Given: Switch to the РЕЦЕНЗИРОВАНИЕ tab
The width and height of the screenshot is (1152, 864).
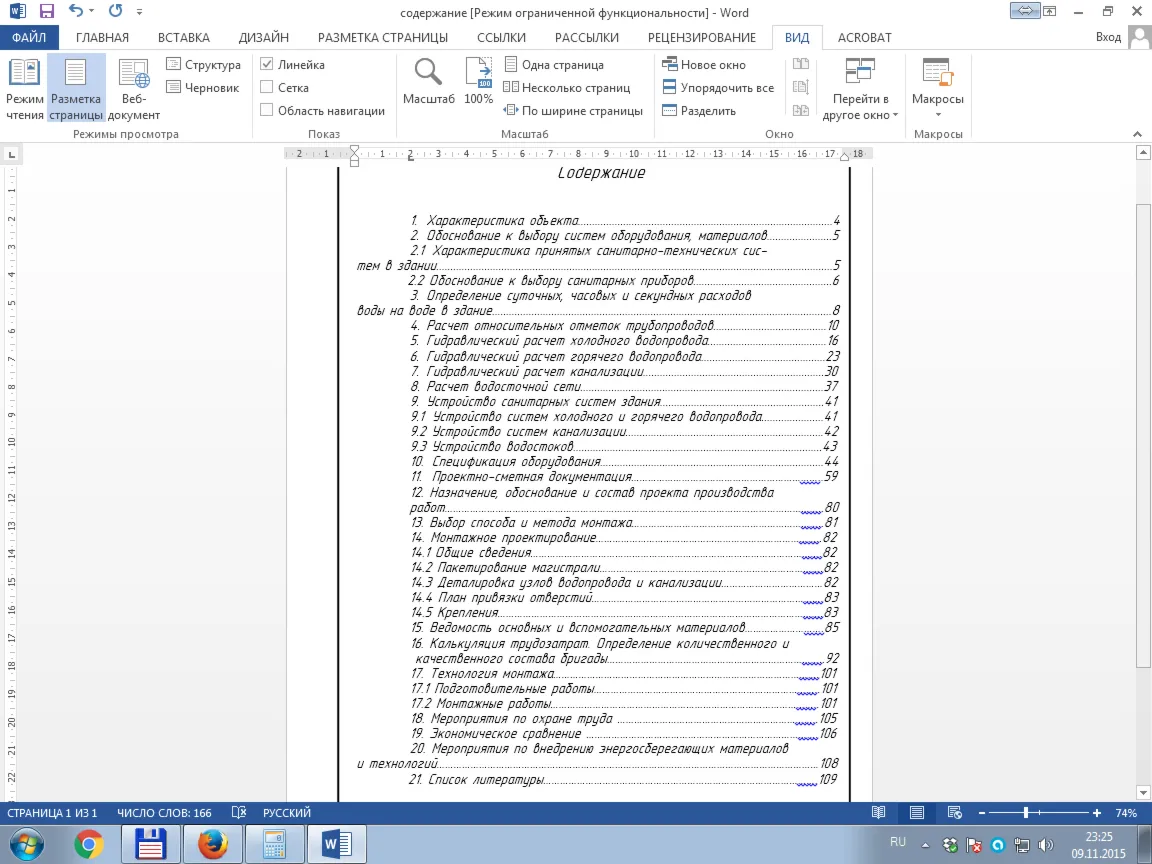Looking at the screenshot, I should [702, 37].
